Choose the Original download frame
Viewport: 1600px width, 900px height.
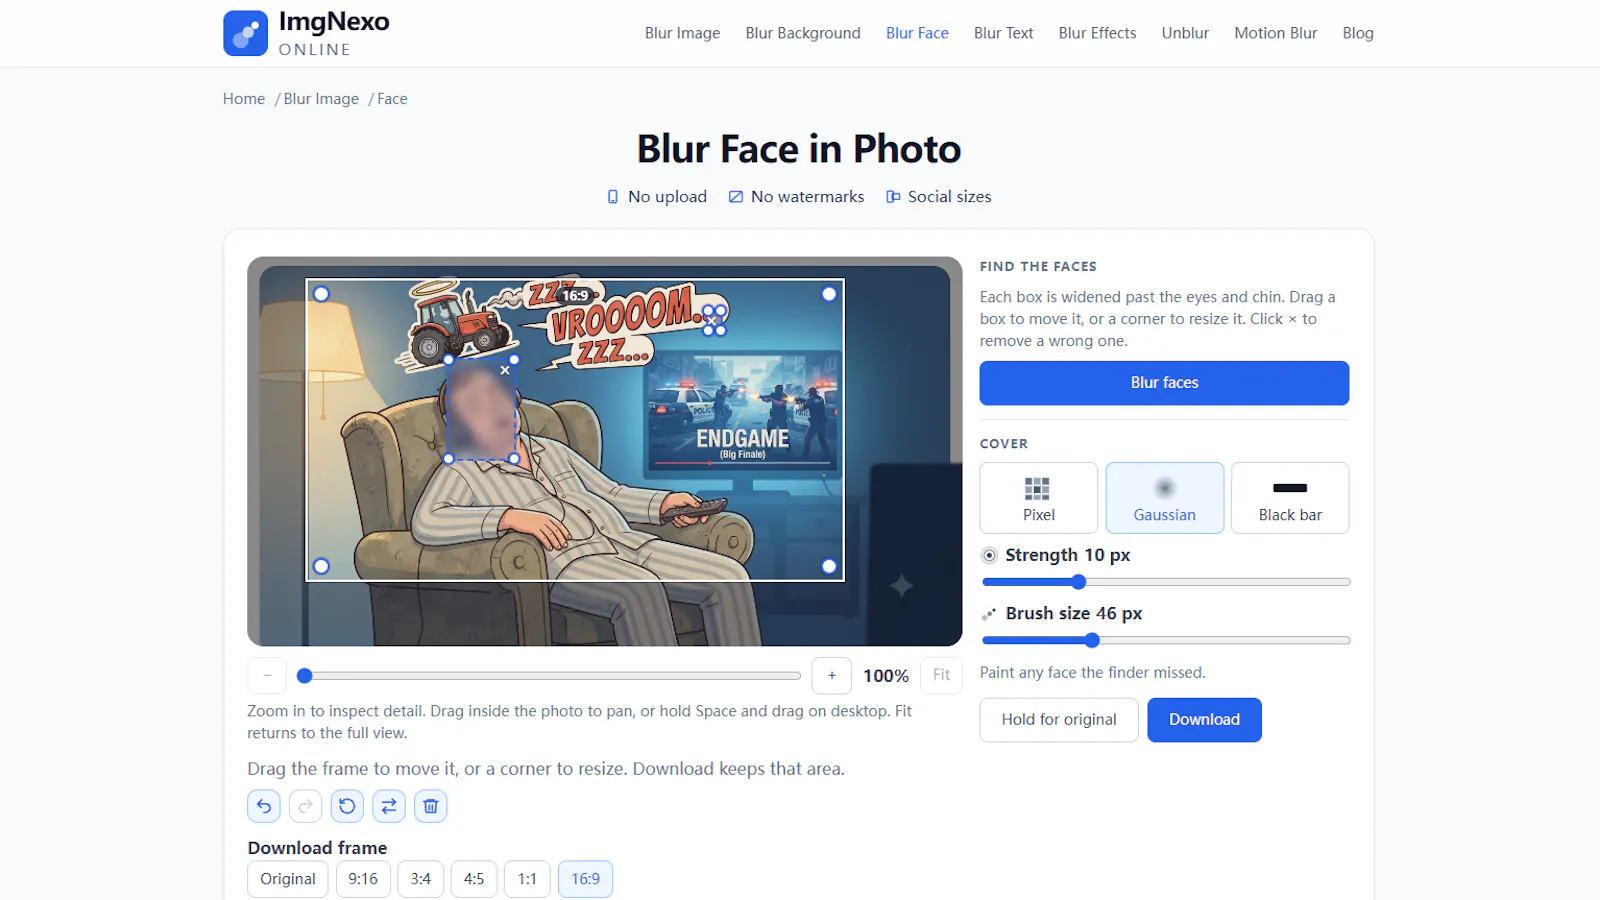[x=288, y=879]
